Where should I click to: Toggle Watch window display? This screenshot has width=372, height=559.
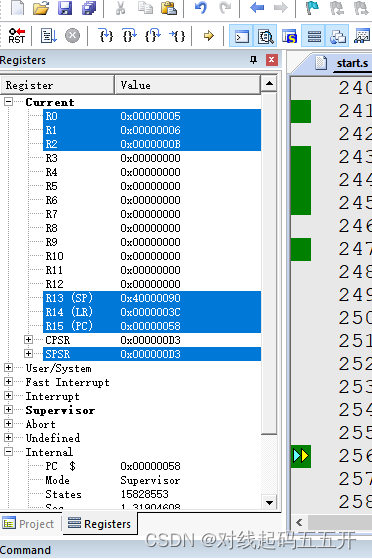[362, 36]
